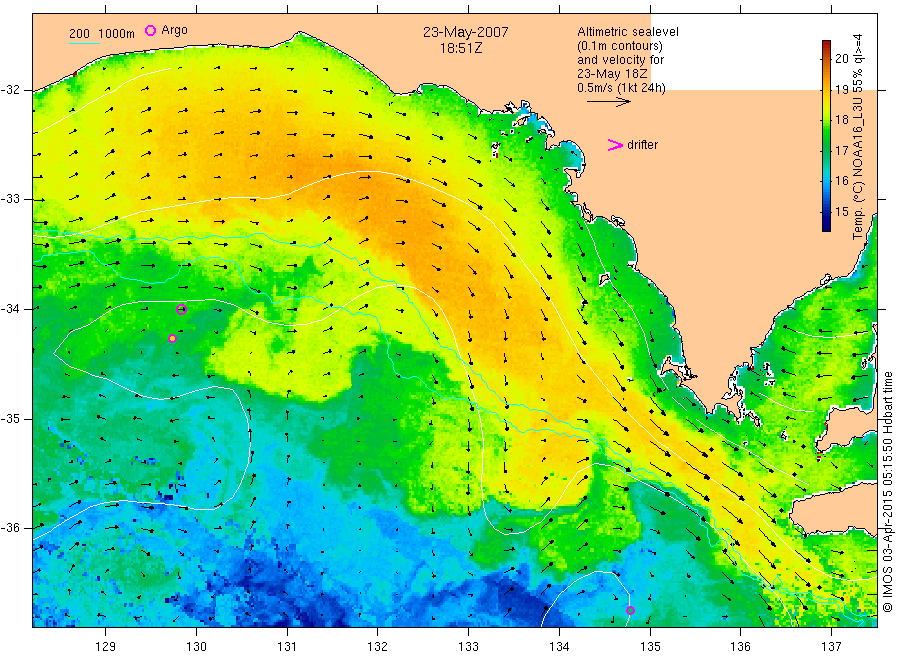Click the dark red top of the temperature color bar

coord(826,45)
